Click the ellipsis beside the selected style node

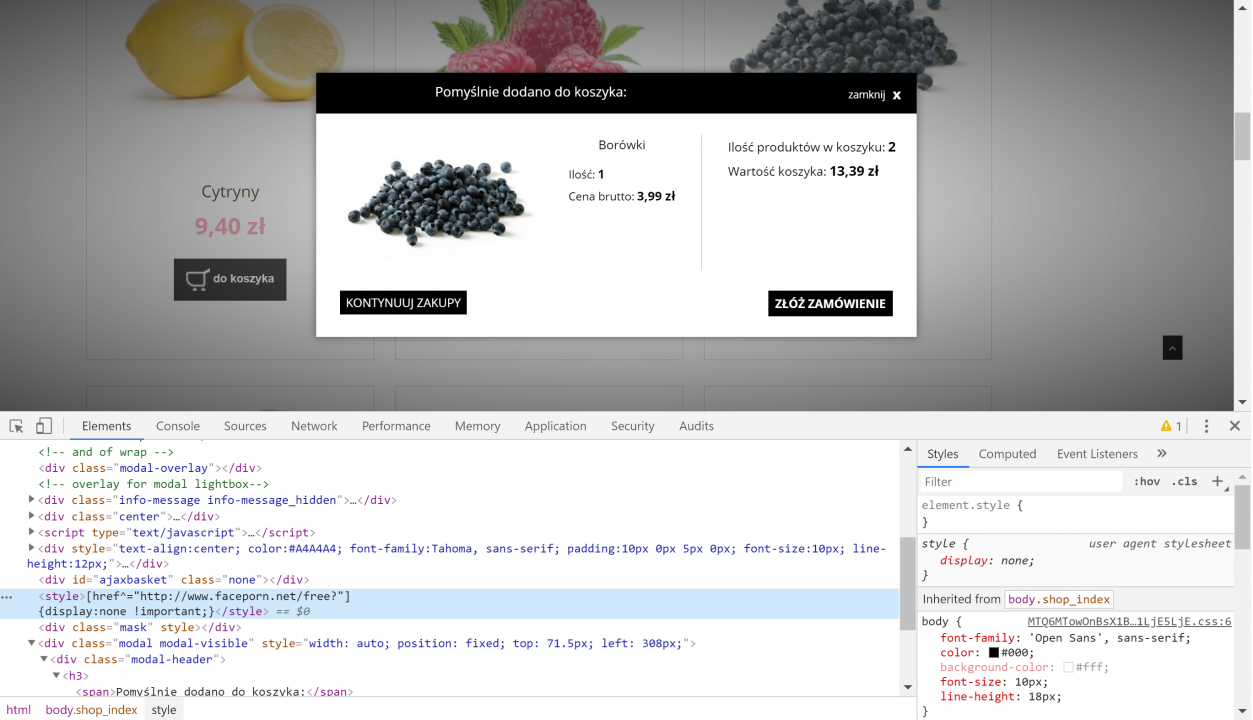[x=8, y=596]
